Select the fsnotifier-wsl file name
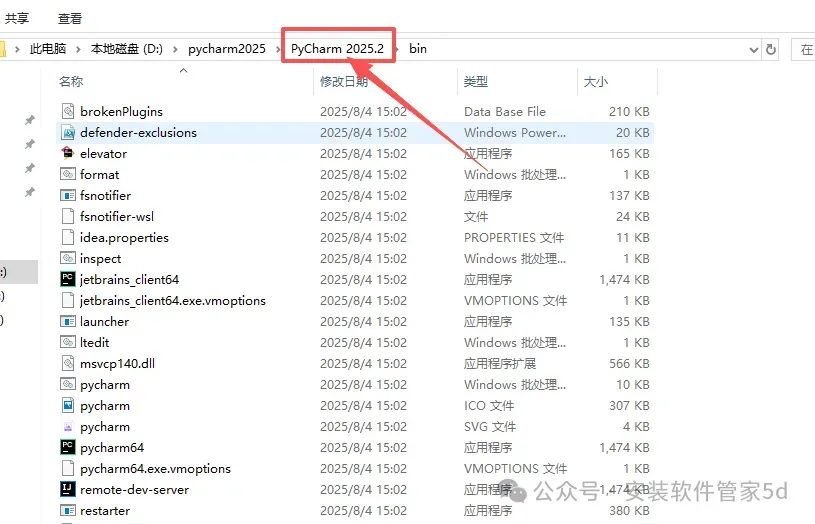This screenshot has width=815, height=524. 117,216
